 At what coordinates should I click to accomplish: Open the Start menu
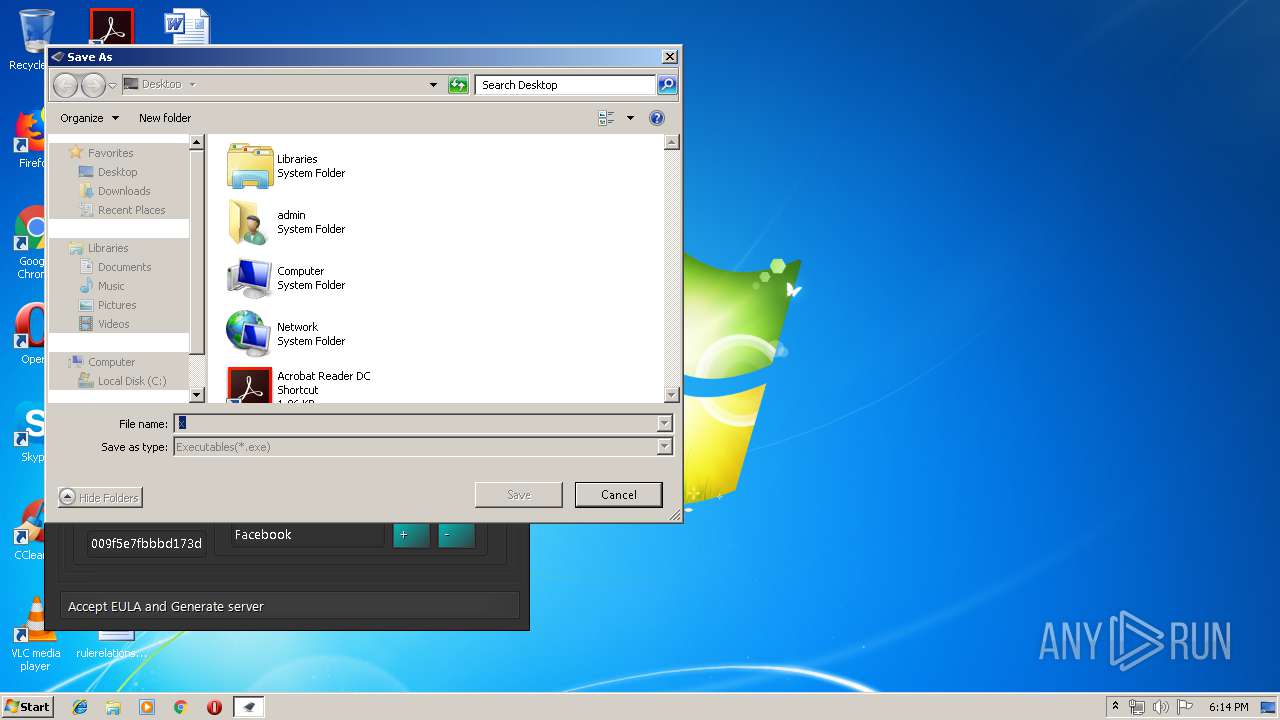point(27,707)
